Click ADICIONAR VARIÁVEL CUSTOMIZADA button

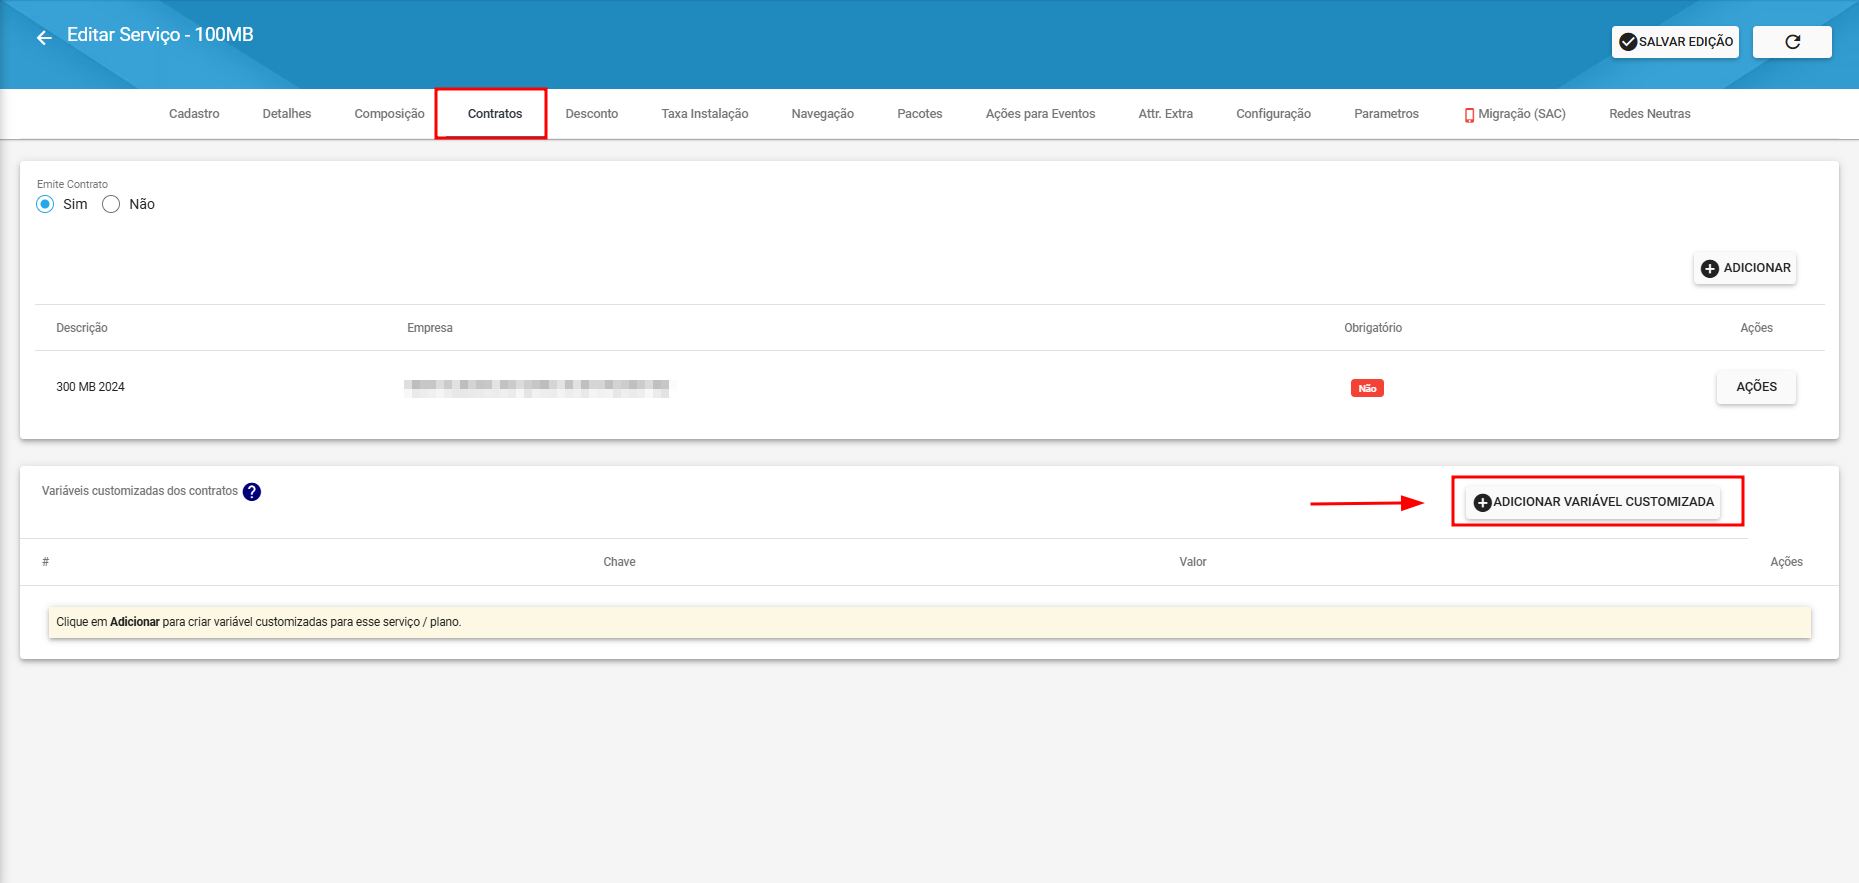1593,502
